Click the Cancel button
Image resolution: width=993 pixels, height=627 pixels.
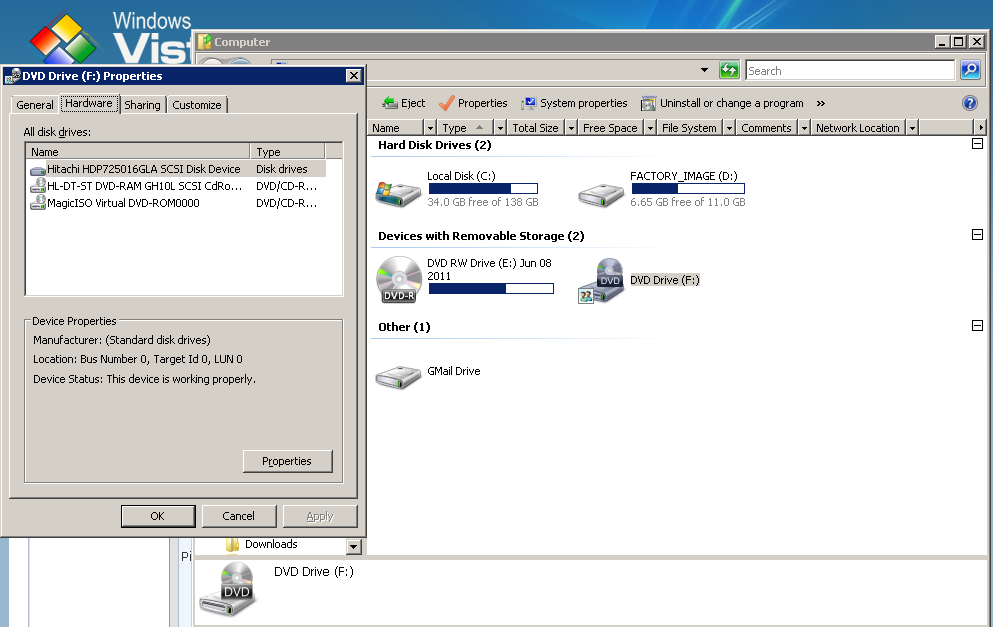point(239,516)
